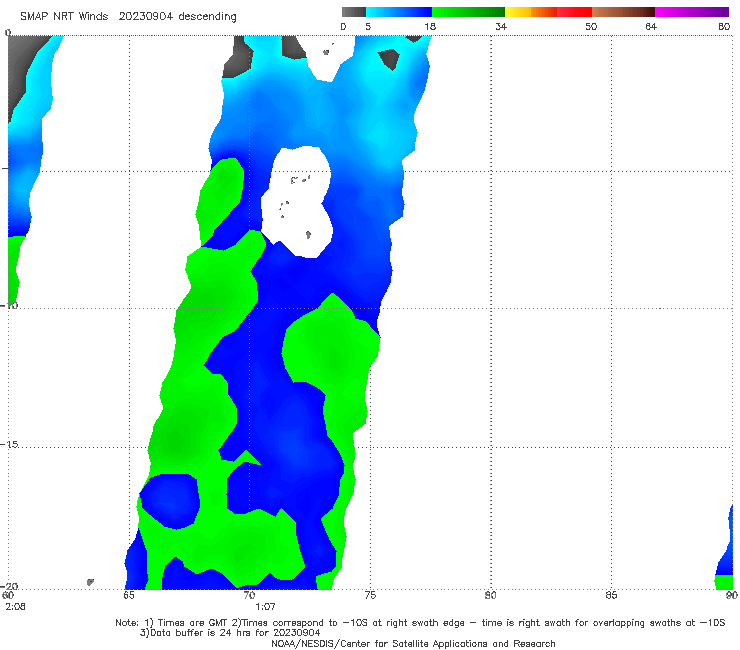The width and height of the screenshot is (740, 650).
Task: Click the swath time '2:08'
Action: tap(16, 607)
